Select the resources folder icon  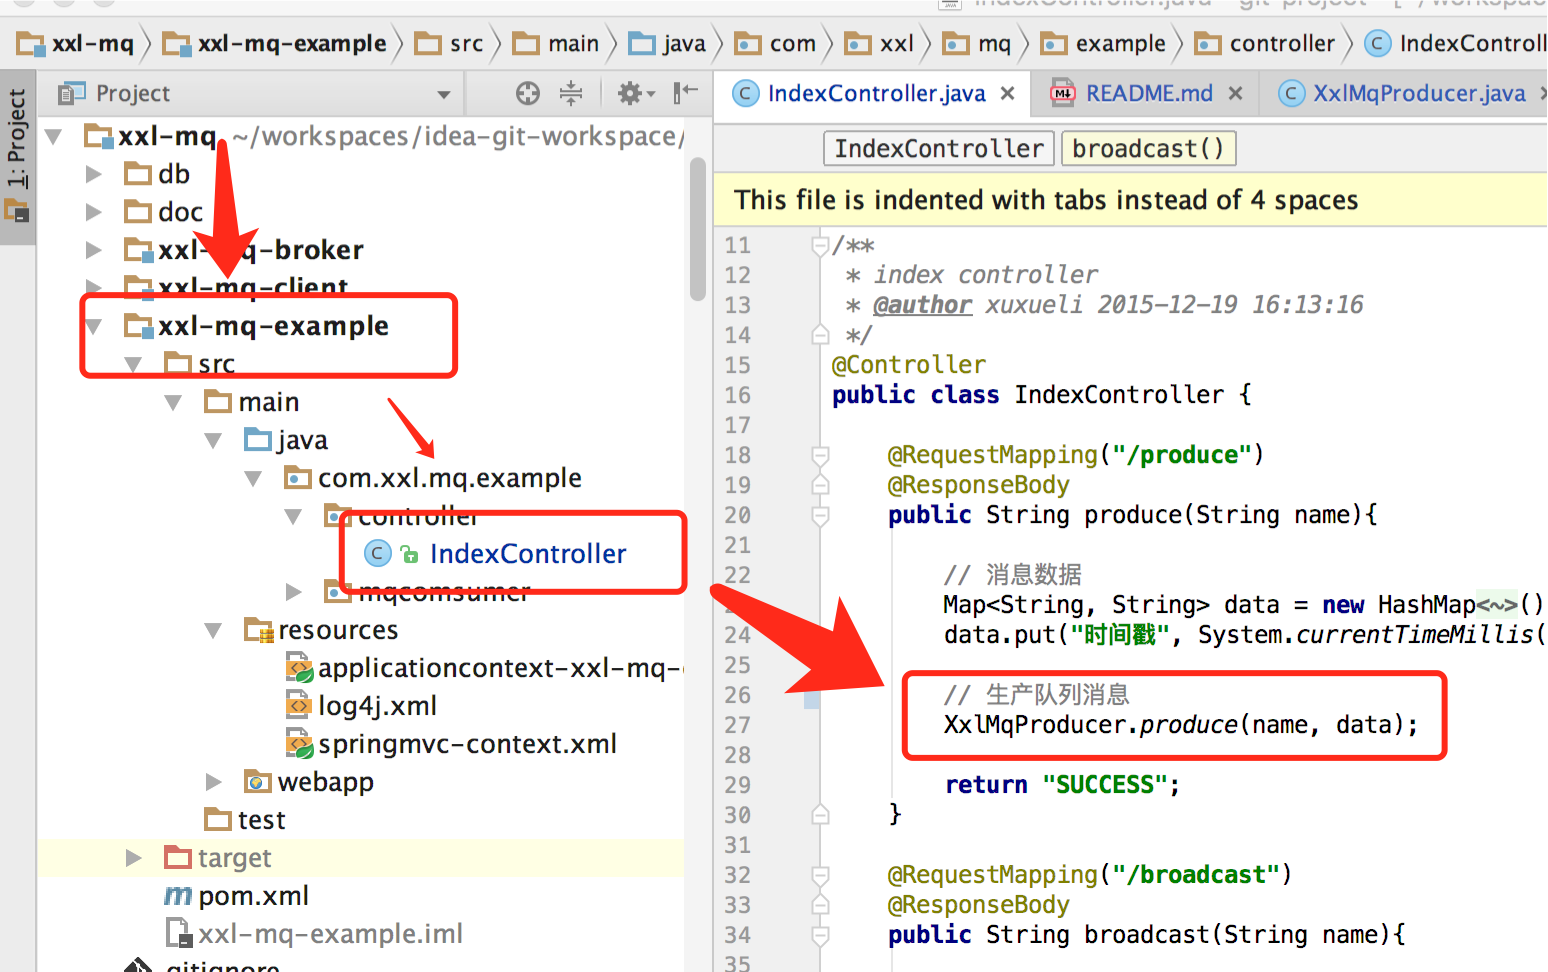259,630
